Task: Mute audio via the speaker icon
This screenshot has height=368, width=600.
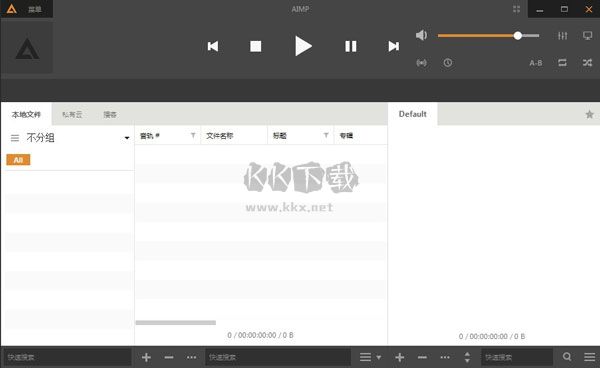Action: click(421, 35)
